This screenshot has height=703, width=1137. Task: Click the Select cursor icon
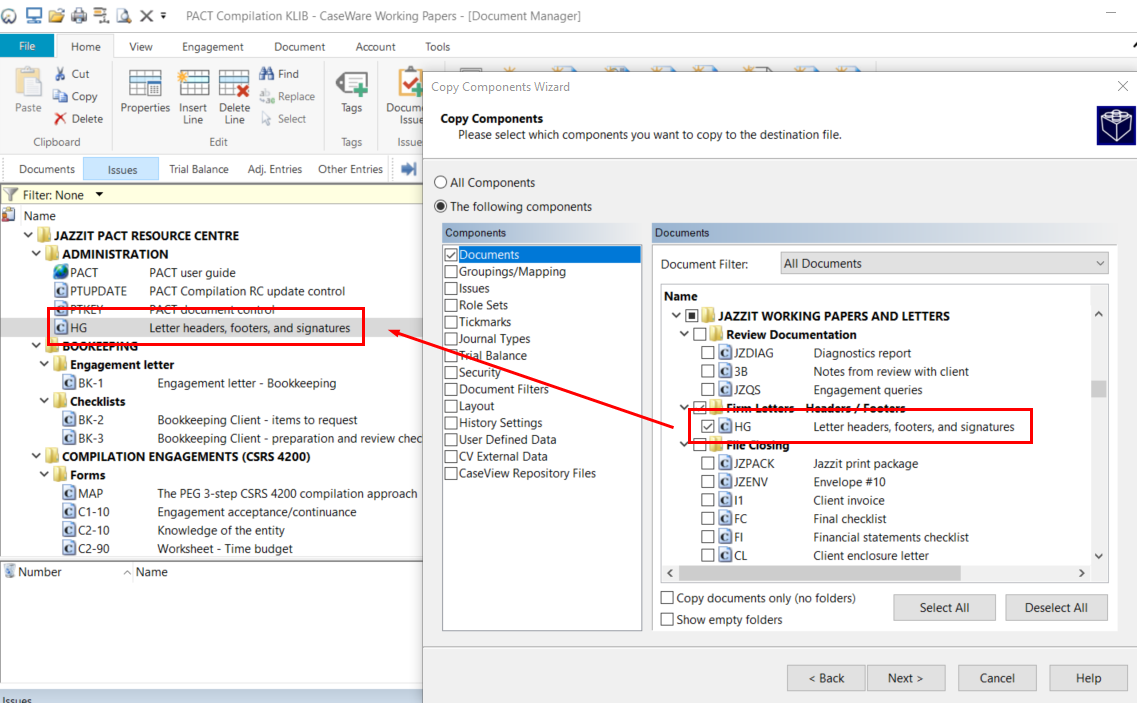tap(266, 118)
